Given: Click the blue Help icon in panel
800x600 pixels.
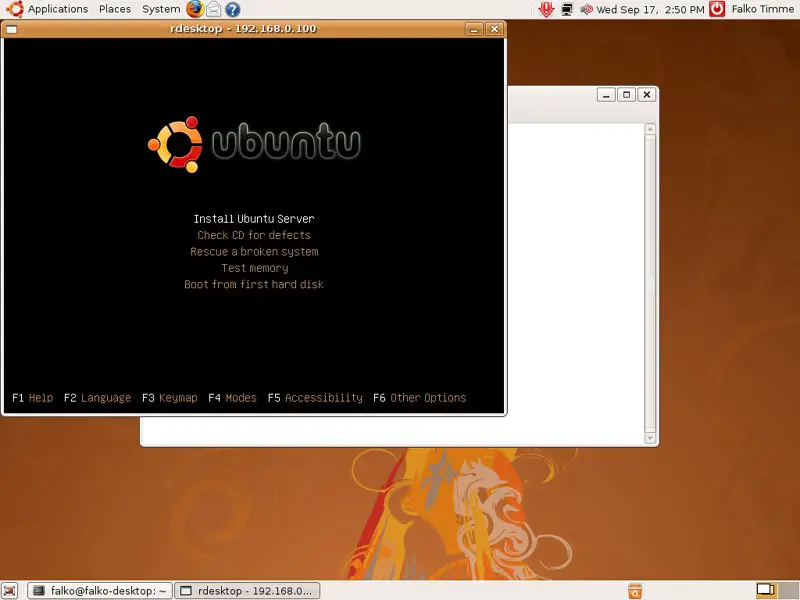Looking at the screenshot, I should point(233,9).
